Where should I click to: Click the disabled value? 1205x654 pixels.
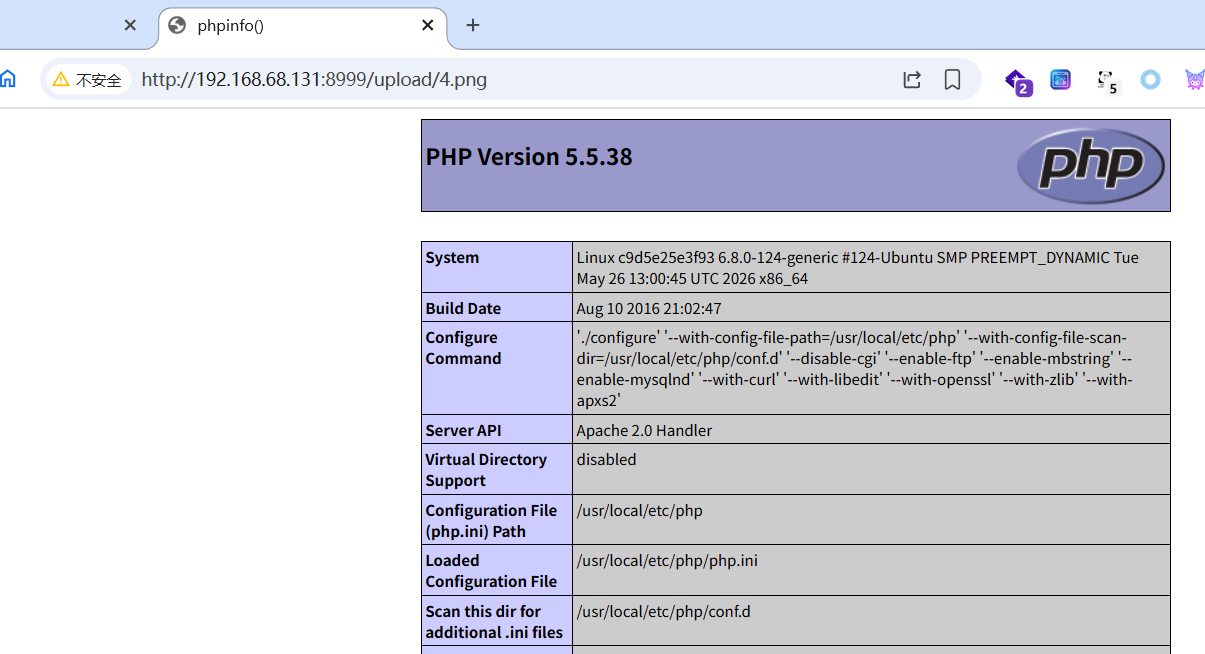pyautogui.click(x=606, y=460)
